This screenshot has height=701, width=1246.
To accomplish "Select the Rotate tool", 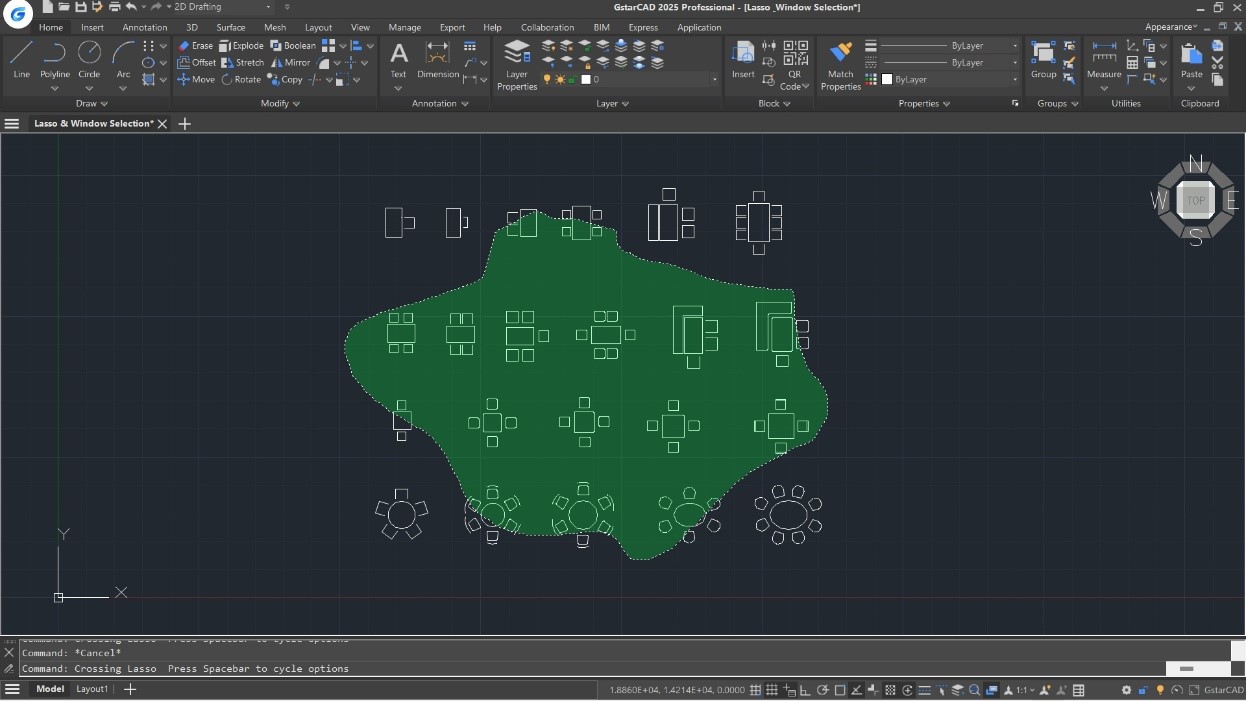I will click(x=247, y=79).
